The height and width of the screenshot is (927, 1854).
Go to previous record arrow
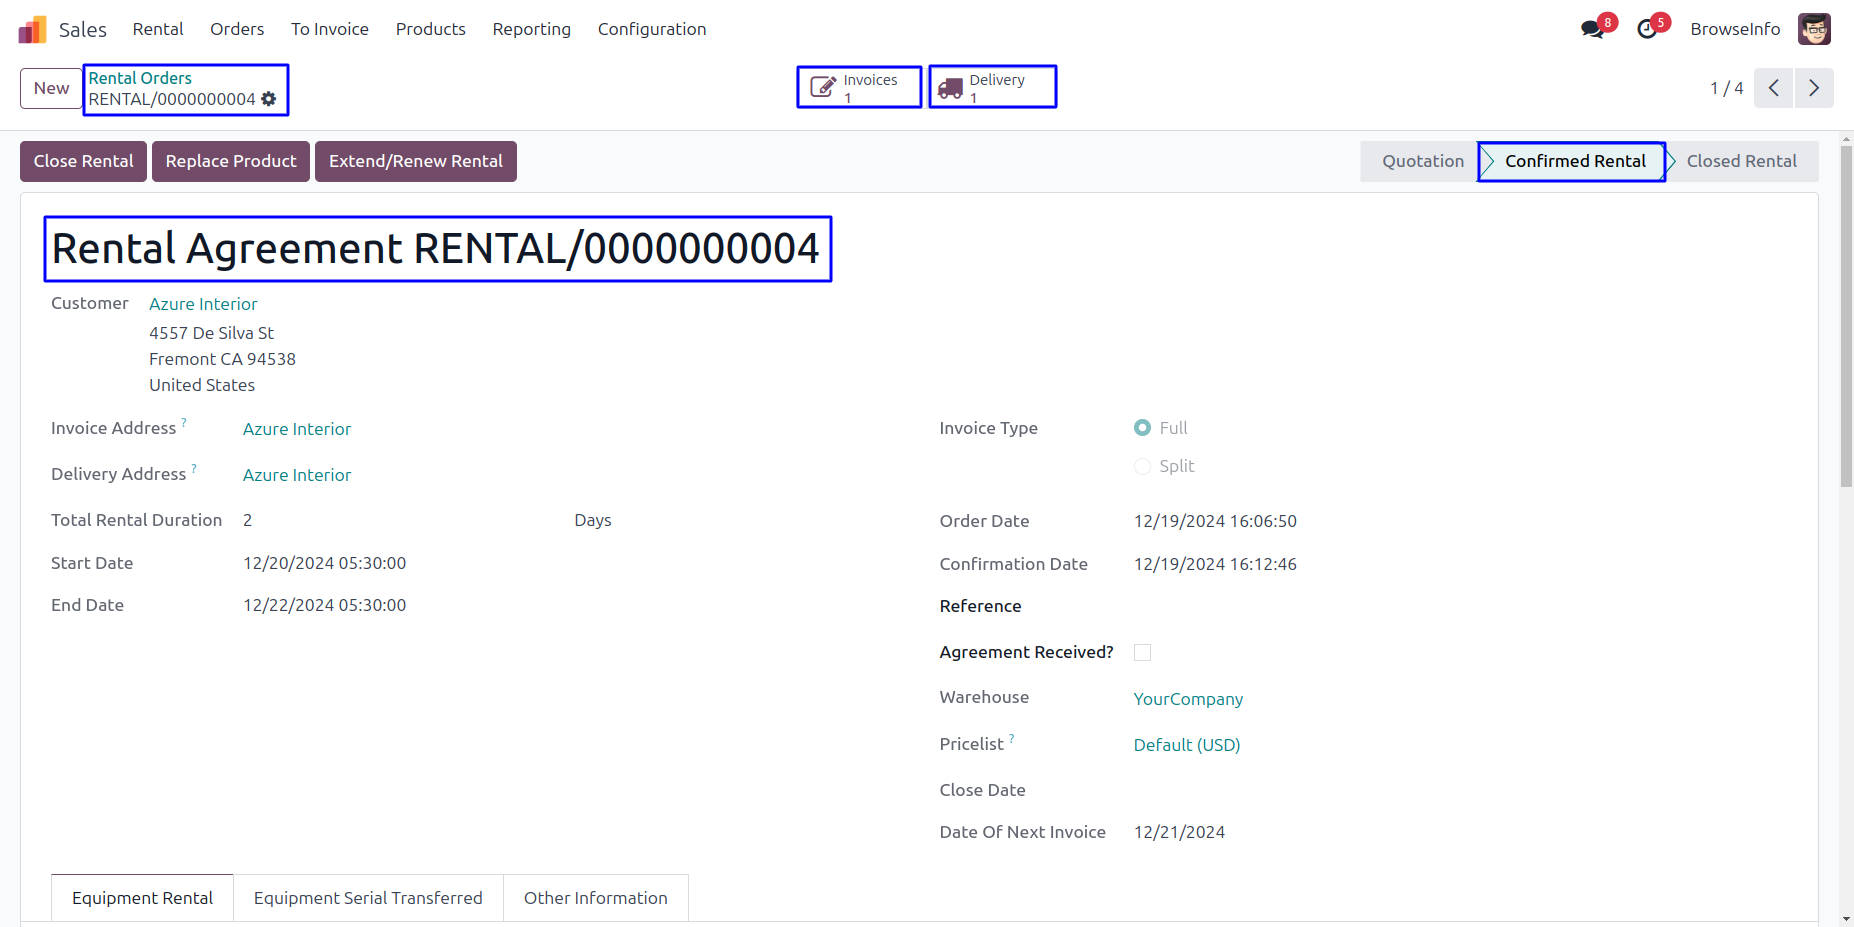[1773, 88]
